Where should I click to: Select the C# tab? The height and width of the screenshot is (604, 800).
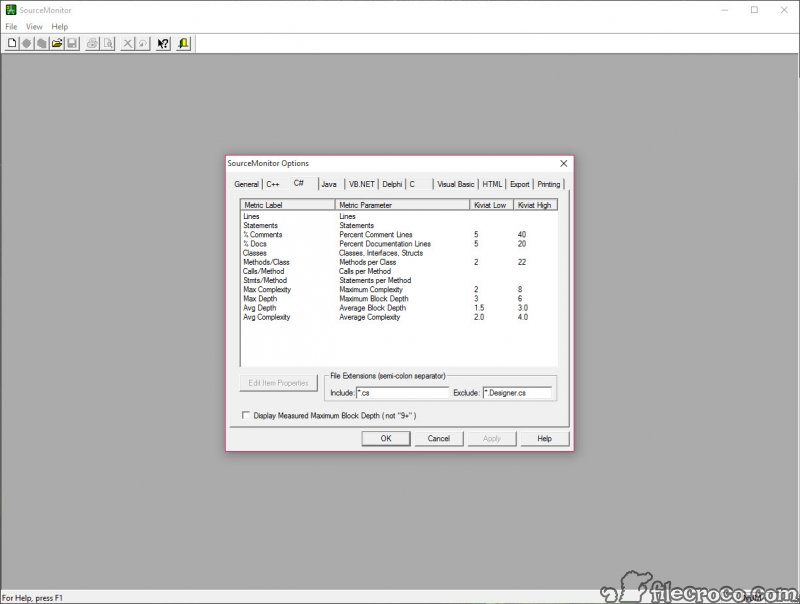[x=299, y=183]
